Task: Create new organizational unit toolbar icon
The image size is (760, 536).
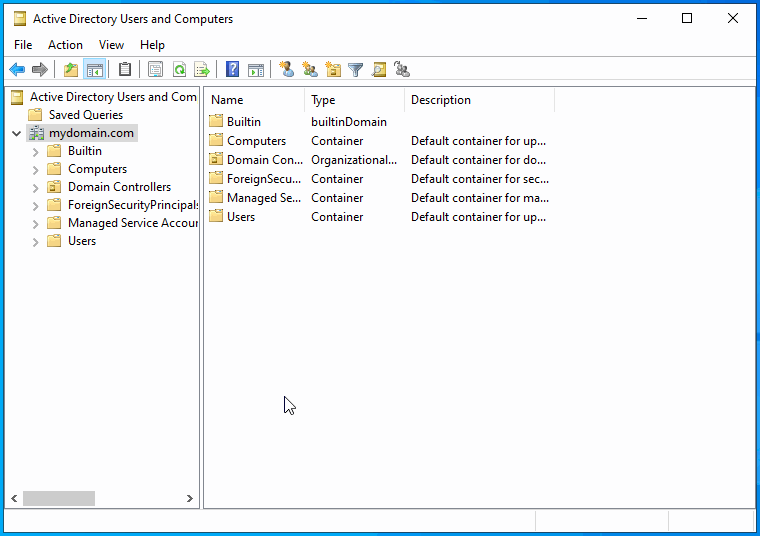Action: 333,69
